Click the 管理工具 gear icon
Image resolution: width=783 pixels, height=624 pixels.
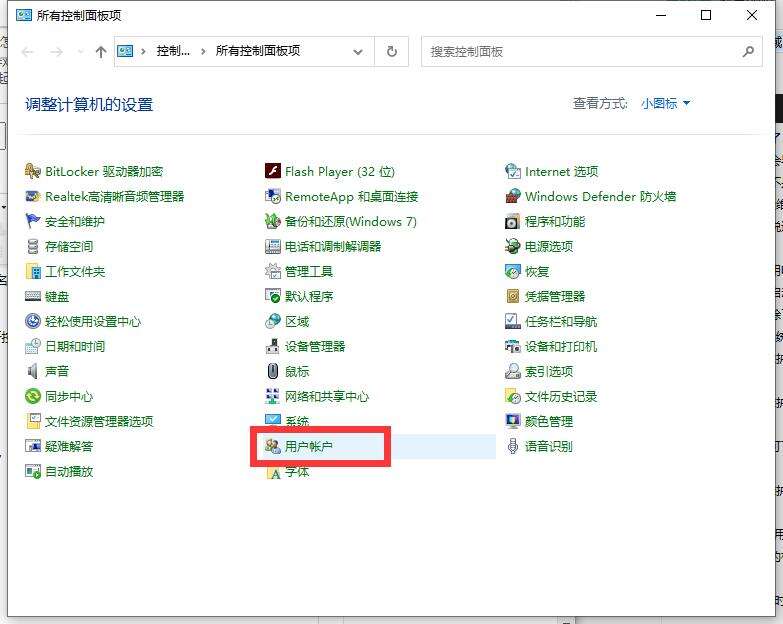pos(273,272)
